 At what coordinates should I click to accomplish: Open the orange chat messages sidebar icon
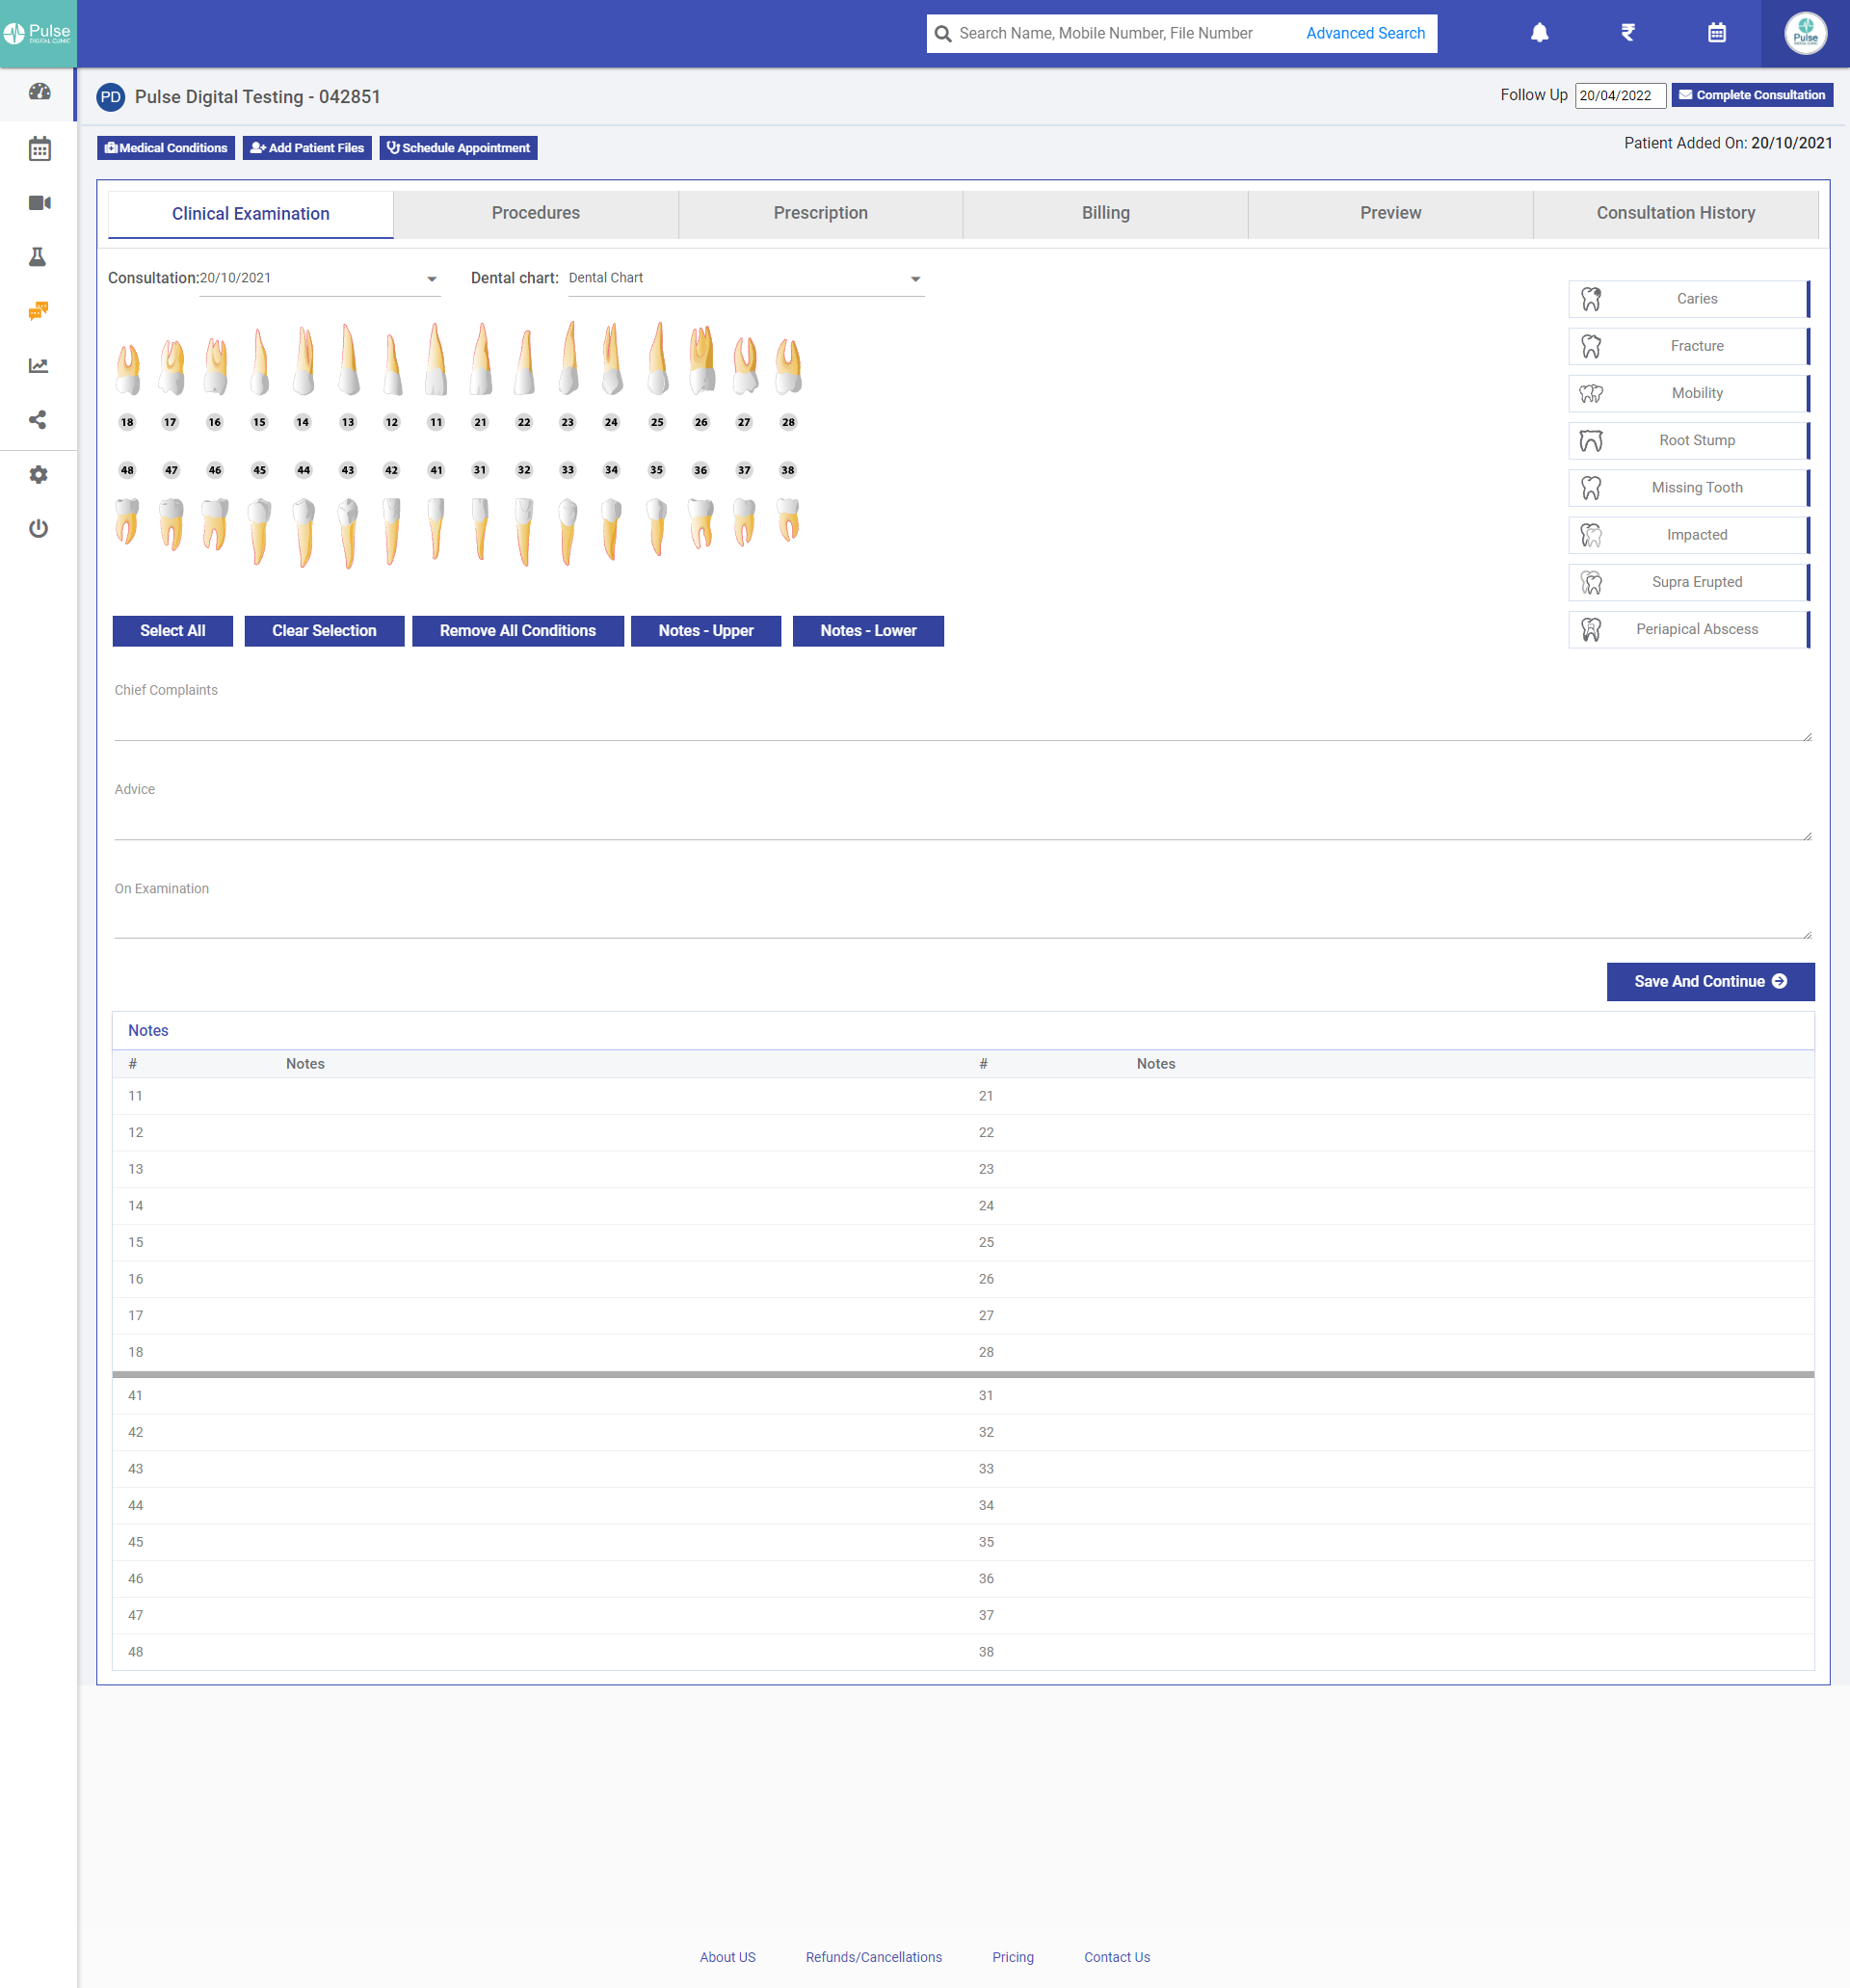(x=38, y=311)
